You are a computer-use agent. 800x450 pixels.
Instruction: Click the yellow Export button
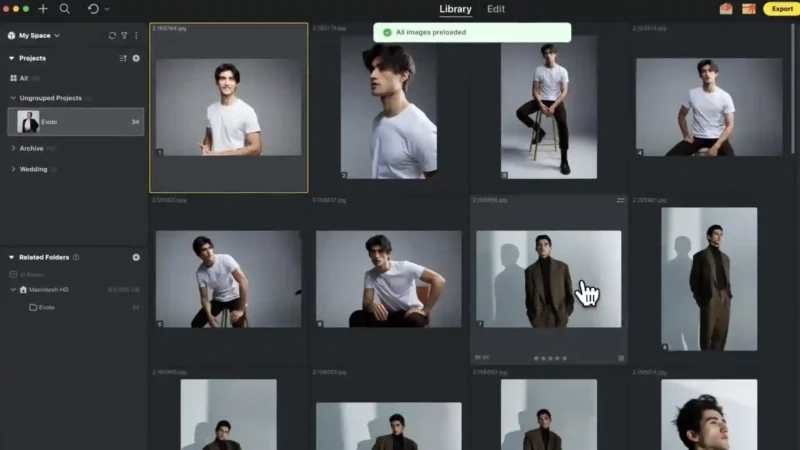point(781,9)
